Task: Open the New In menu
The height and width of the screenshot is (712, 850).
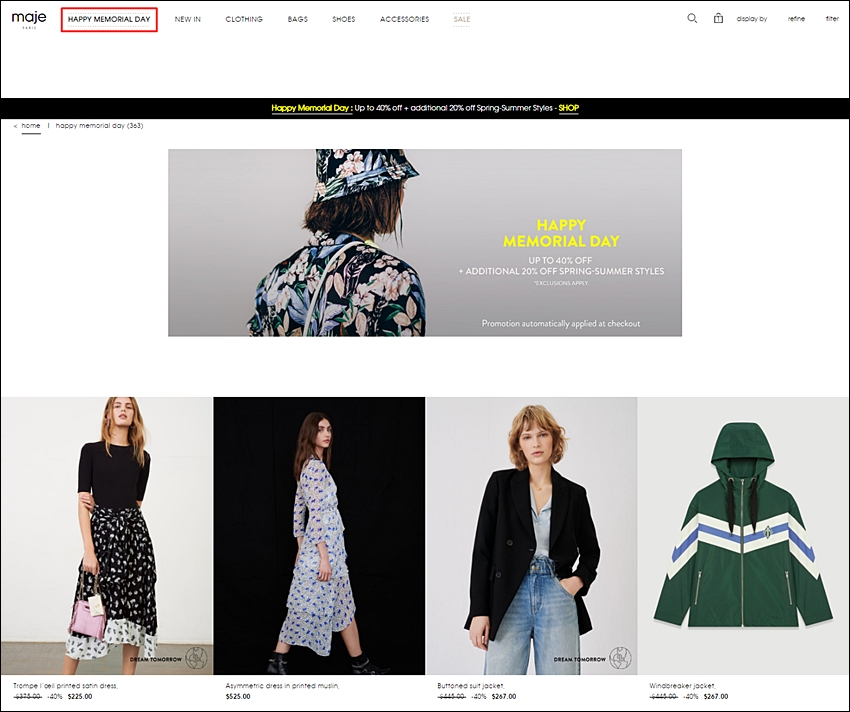Action: point(188,20)
